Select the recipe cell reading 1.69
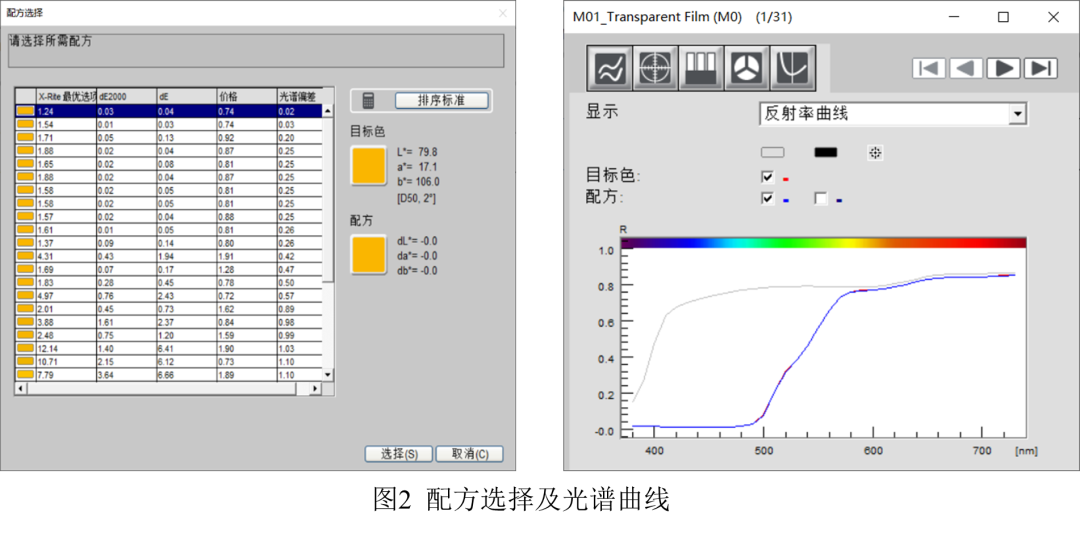 (x=66, y=269)
